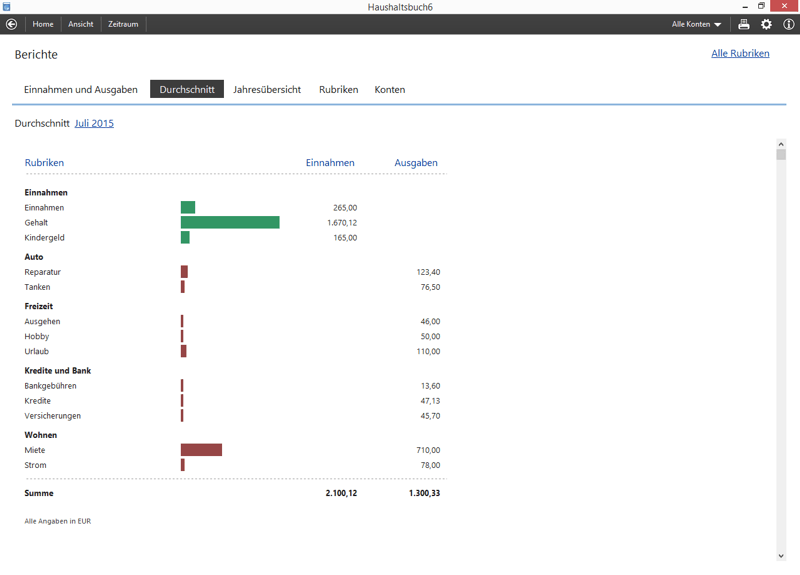Screen dimensions: 800x575
Task: Click the scrollbar up arrow
Action: [781, 144]
